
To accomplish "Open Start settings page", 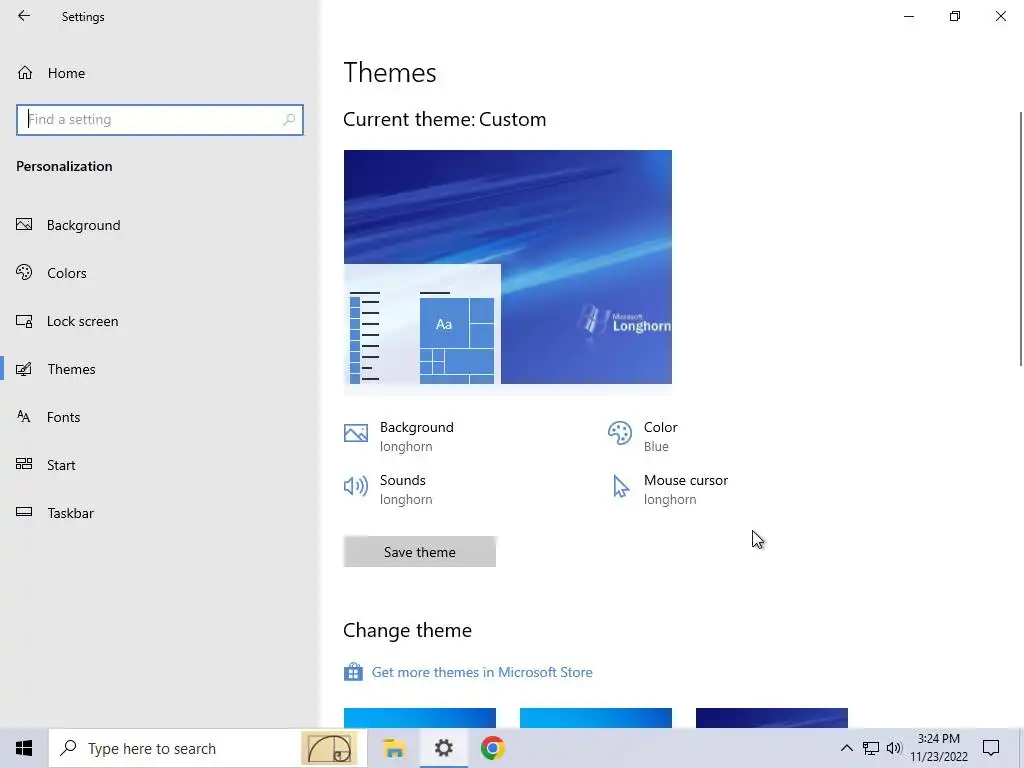I will (61, 465).
